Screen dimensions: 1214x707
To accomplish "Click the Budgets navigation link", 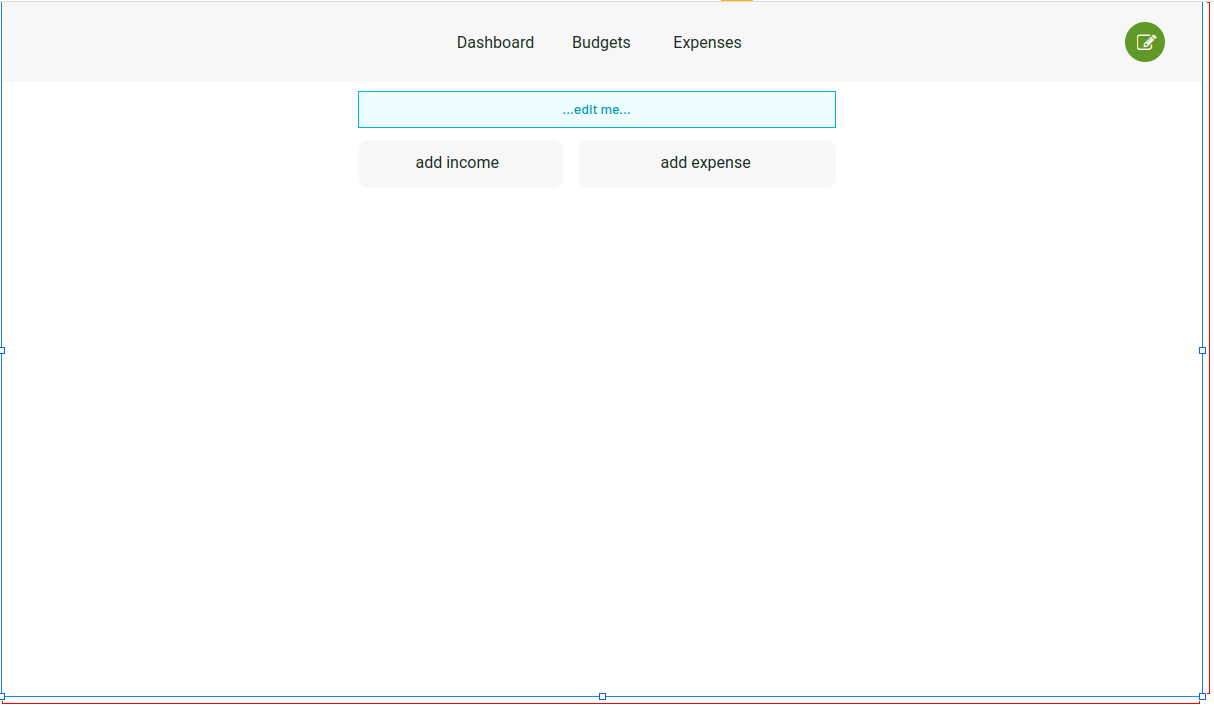I will pyautogui.click(x=601, y=42).
